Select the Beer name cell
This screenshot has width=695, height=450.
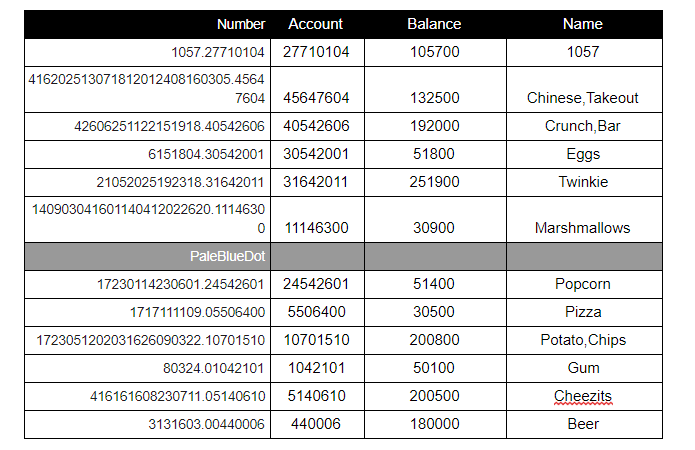point(584,424)
